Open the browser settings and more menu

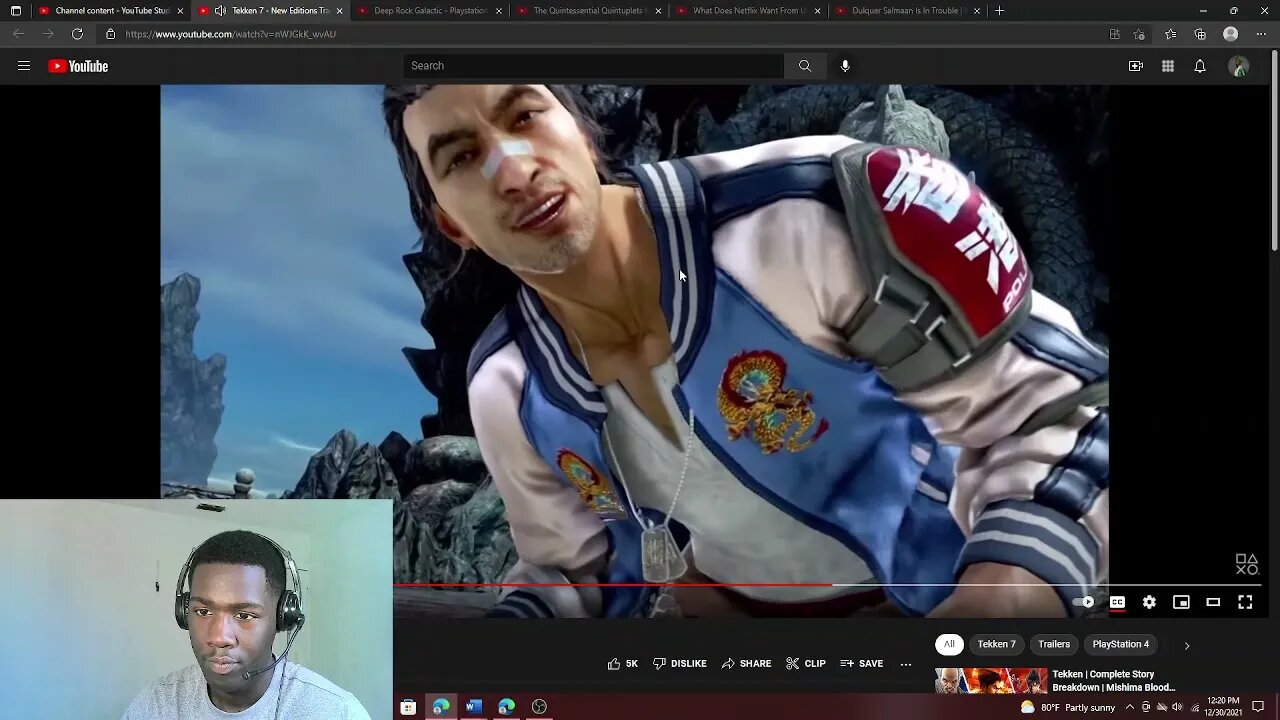click(1261, 34)
